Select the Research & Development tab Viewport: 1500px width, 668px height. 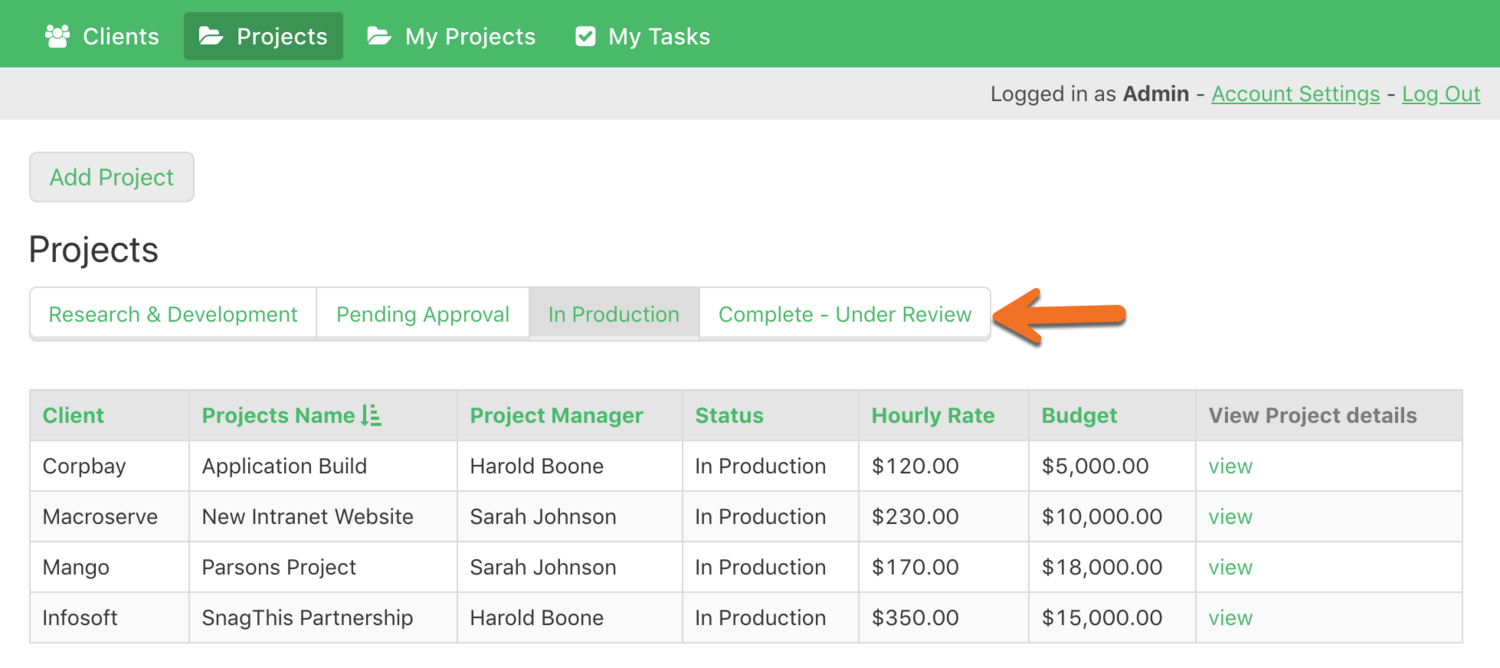pos(173,314)
